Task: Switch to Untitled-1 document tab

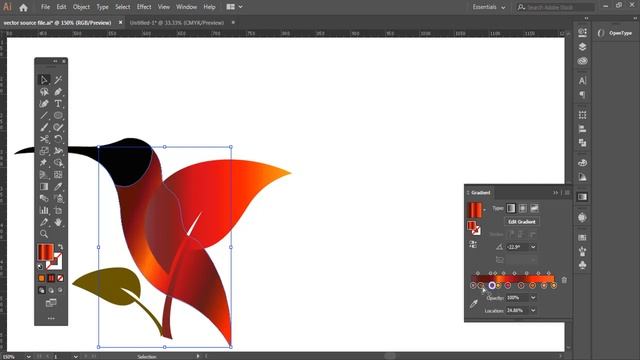Action: click(177, 23)
